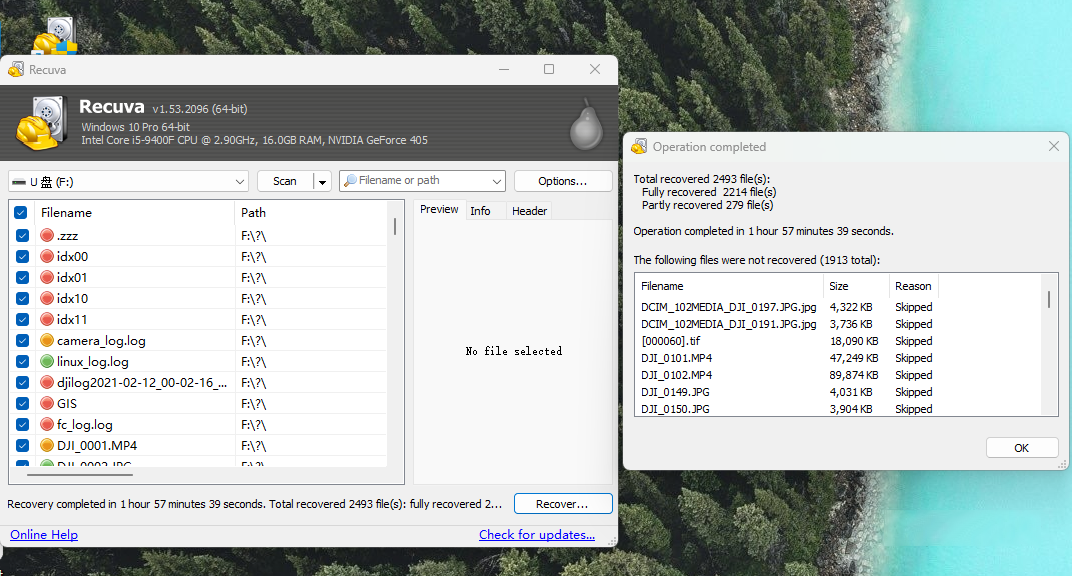1072x576 pixels.
Task: Toggle the select-all checkbox in Filename header
Action: pos(21,212)
